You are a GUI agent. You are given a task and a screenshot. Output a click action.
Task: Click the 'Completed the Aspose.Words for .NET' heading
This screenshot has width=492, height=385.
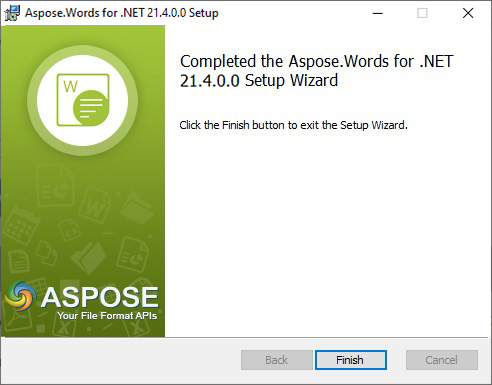coord(317,71)
